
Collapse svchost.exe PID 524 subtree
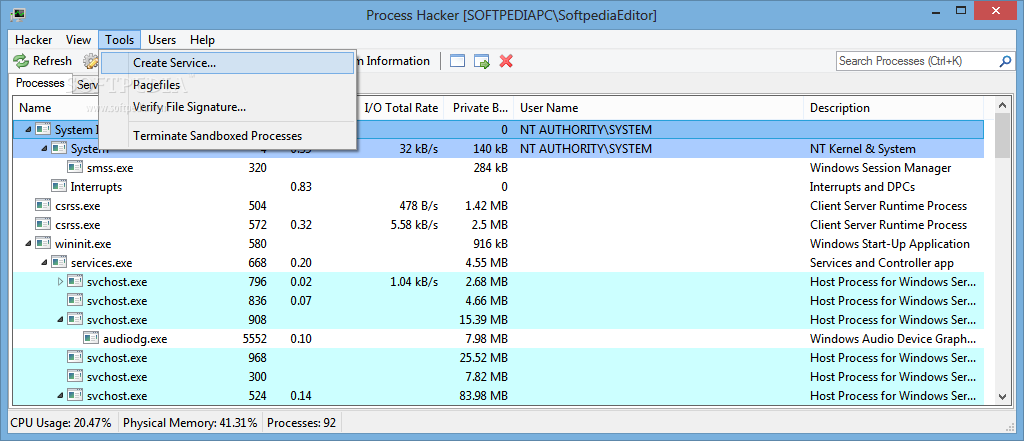(61, 396)
